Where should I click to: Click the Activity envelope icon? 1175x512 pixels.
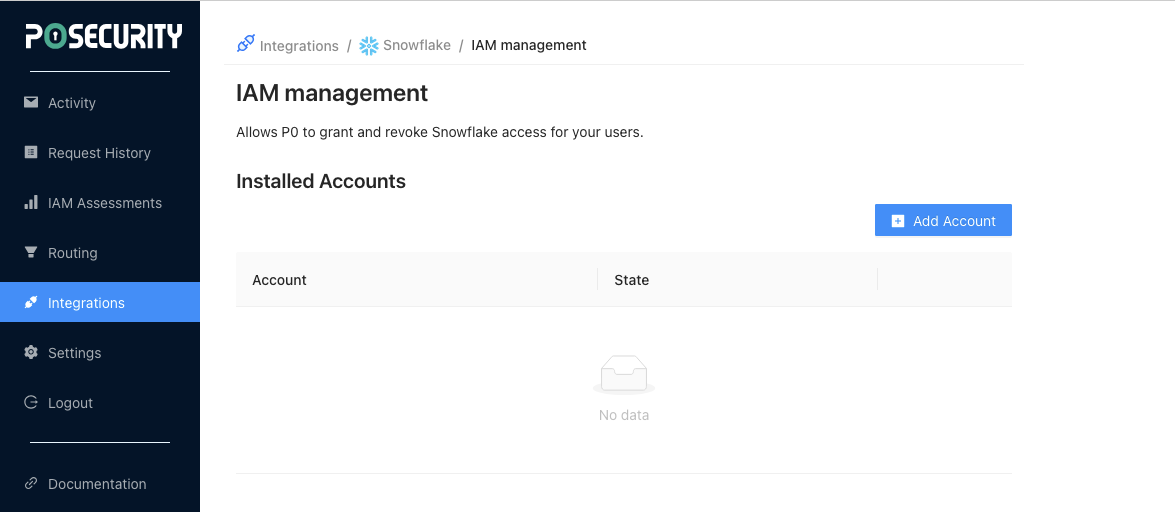[31, 103]
